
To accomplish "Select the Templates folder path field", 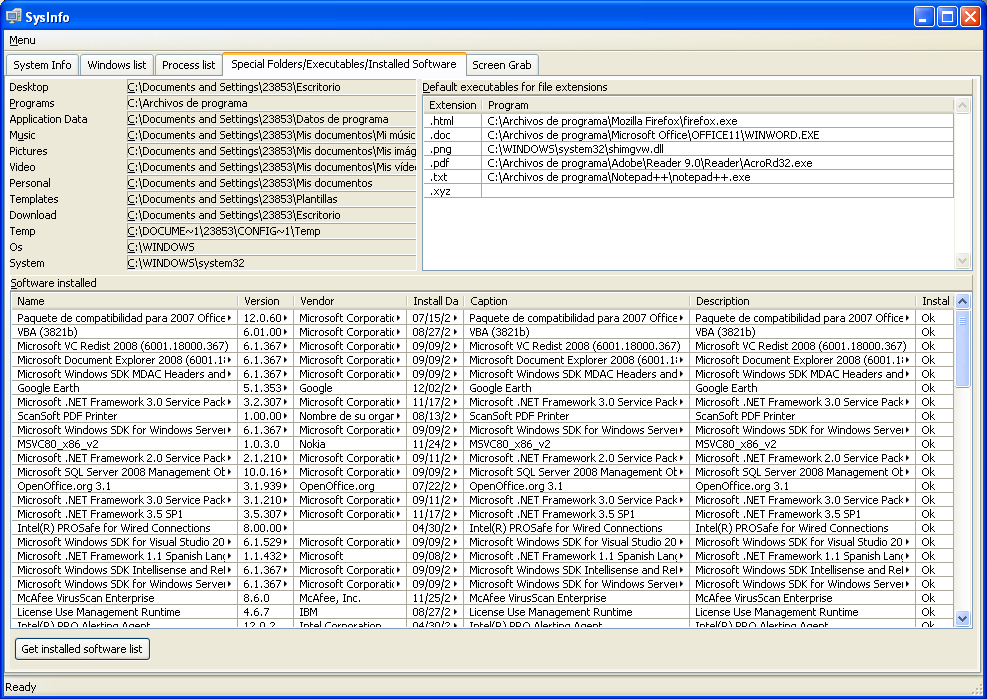I will click(x=271, y=199).
